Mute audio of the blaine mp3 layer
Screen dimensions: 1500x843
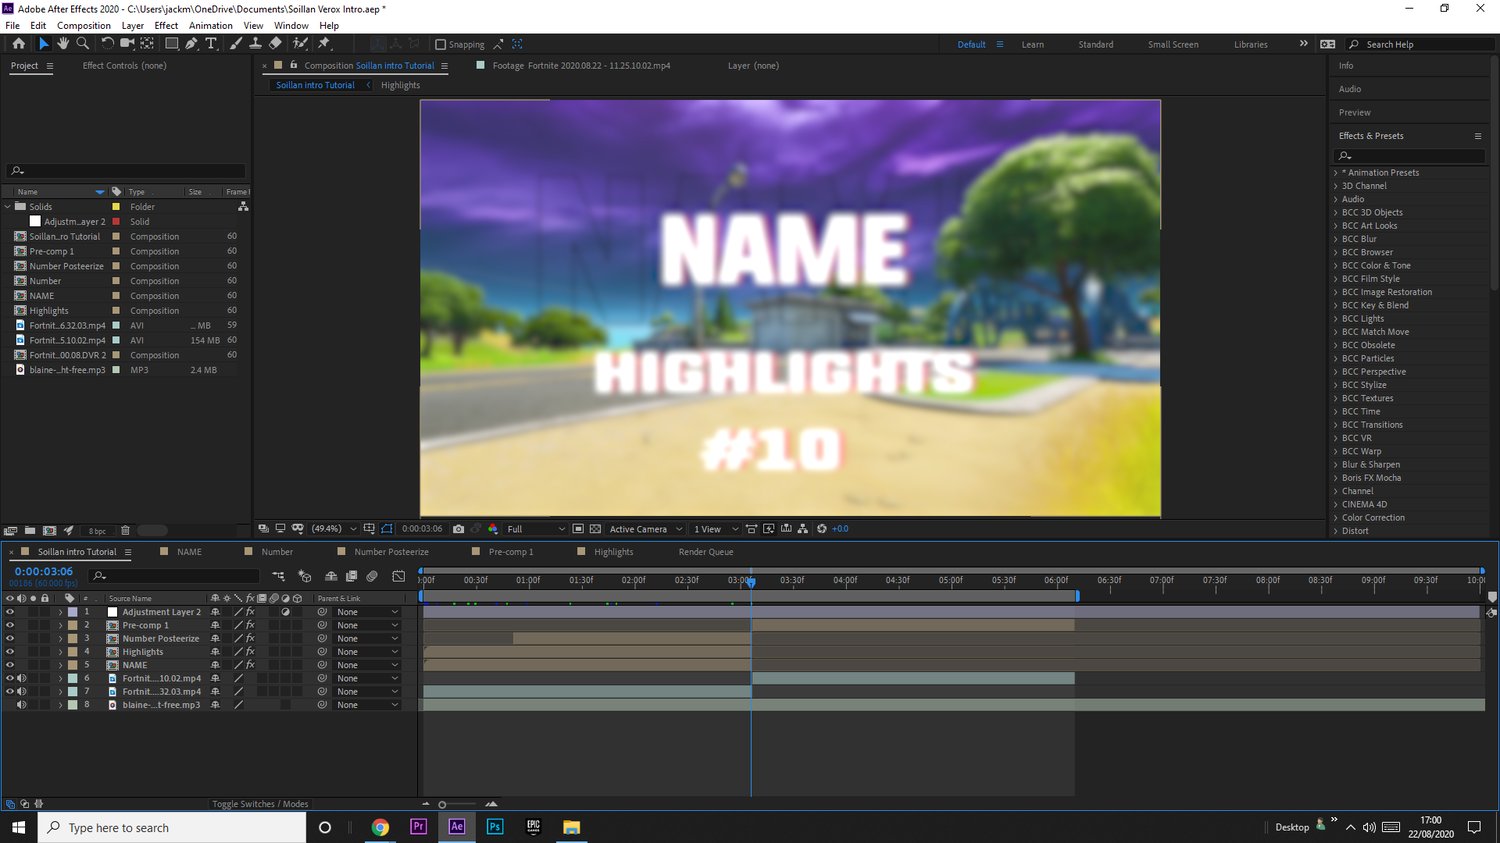pos(21,705)
